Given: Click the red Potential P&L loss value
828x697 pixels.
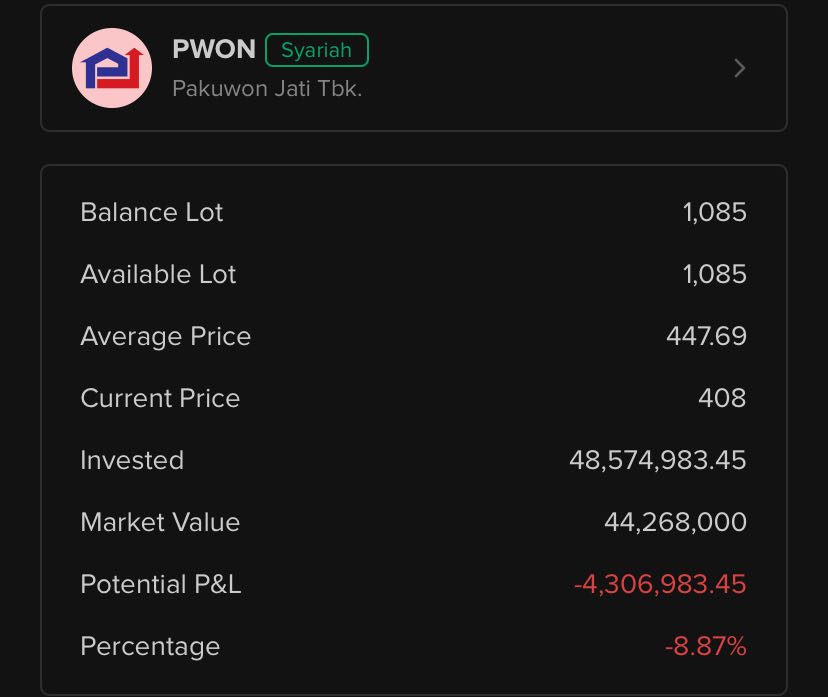Looking at the screenshot, I should (x=660, y=584).
